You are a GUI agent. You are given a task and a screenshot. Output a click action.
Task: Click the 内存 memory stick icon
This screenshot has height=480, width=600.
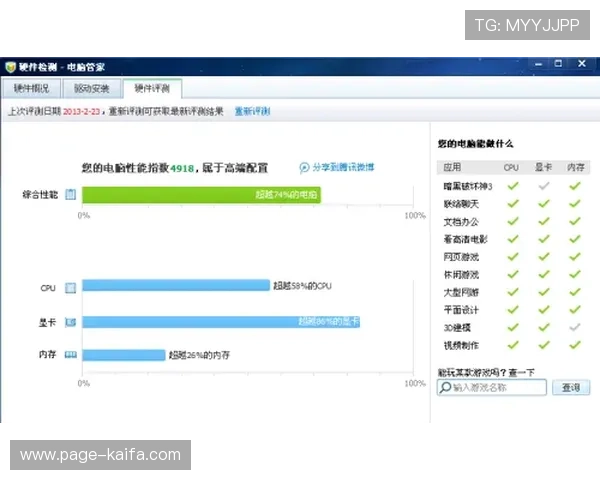[71, 355]
